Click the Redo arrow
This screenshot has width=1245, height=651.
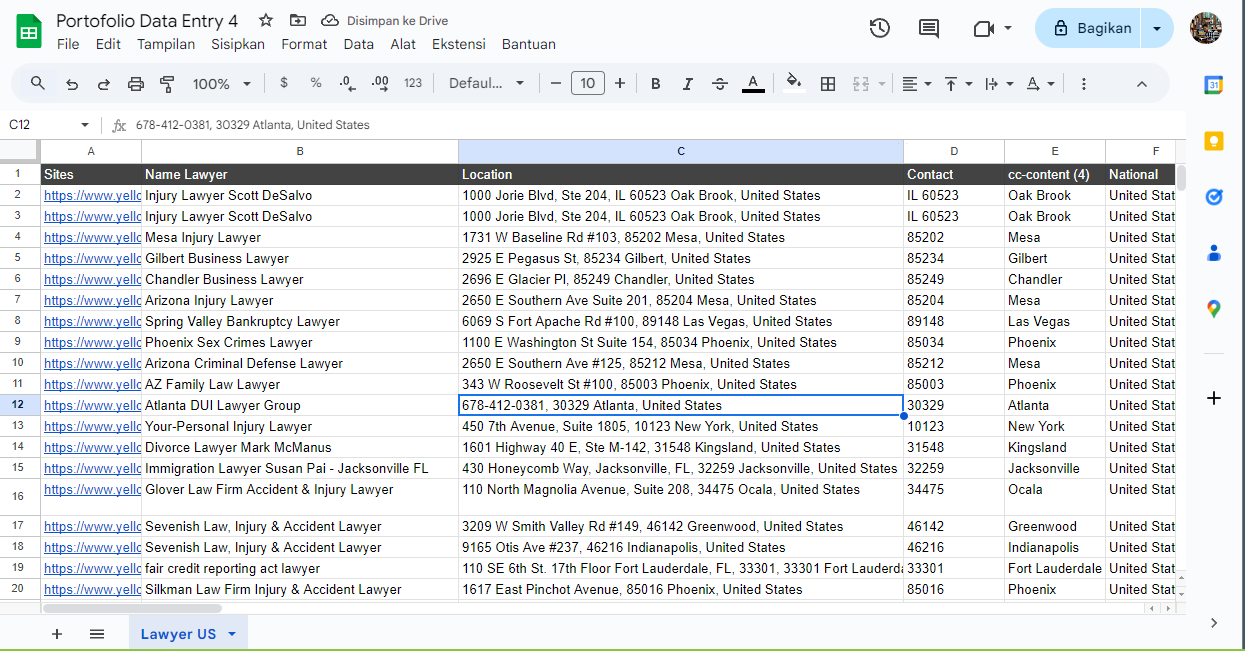point(104,84)
